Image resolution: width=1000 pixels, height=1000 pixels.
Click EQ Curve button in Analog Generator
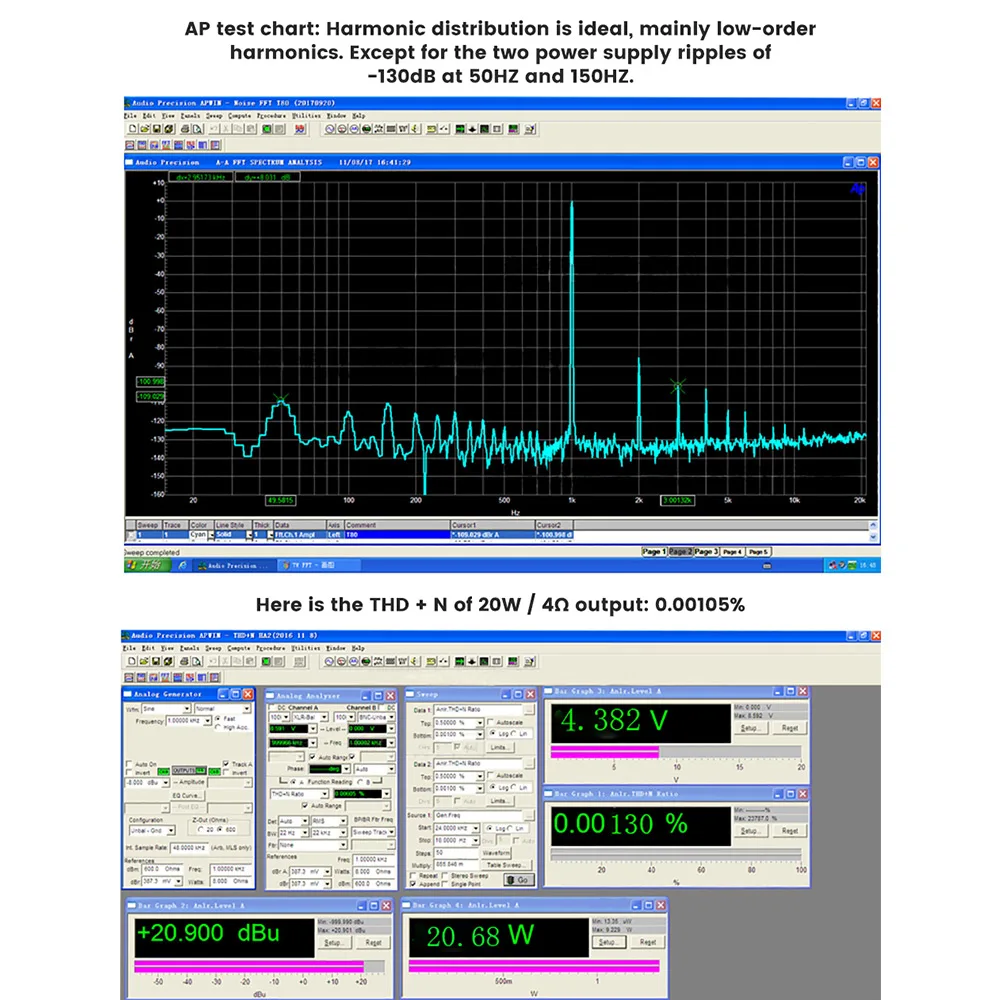[187, 796]
